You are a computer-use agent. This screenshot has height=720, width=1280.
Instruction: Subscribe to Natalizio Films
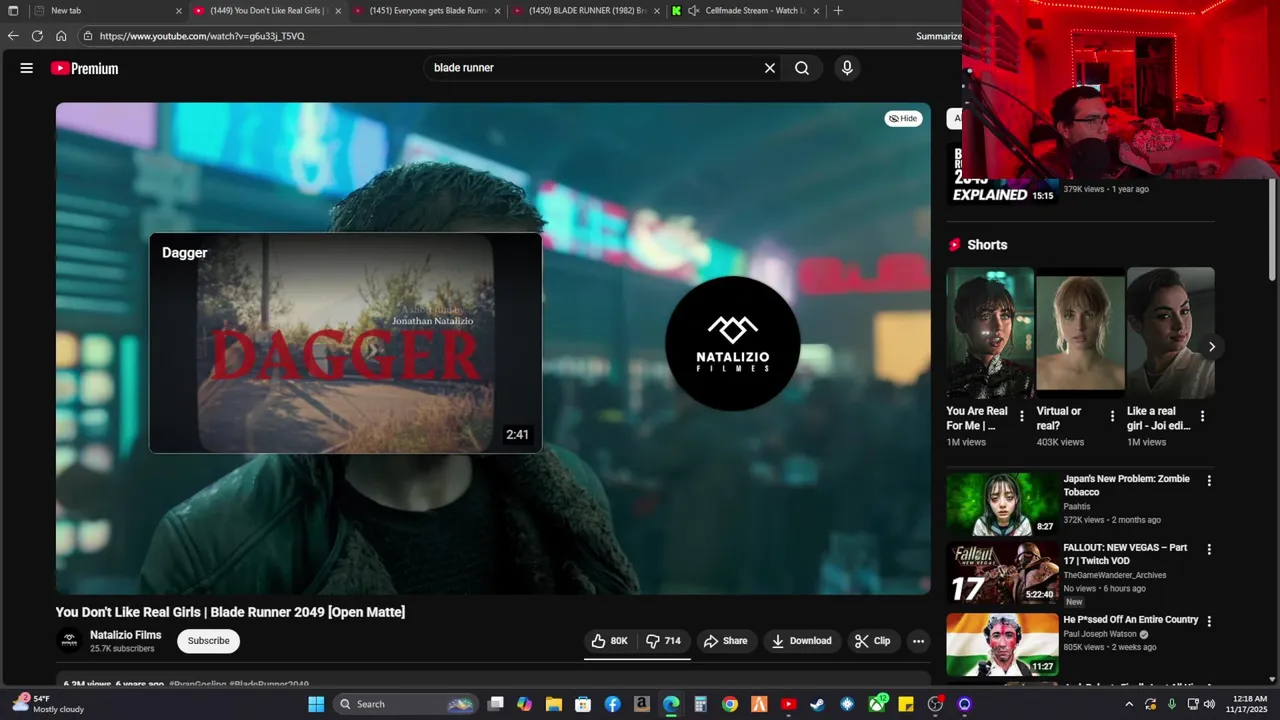coord(208,641)
